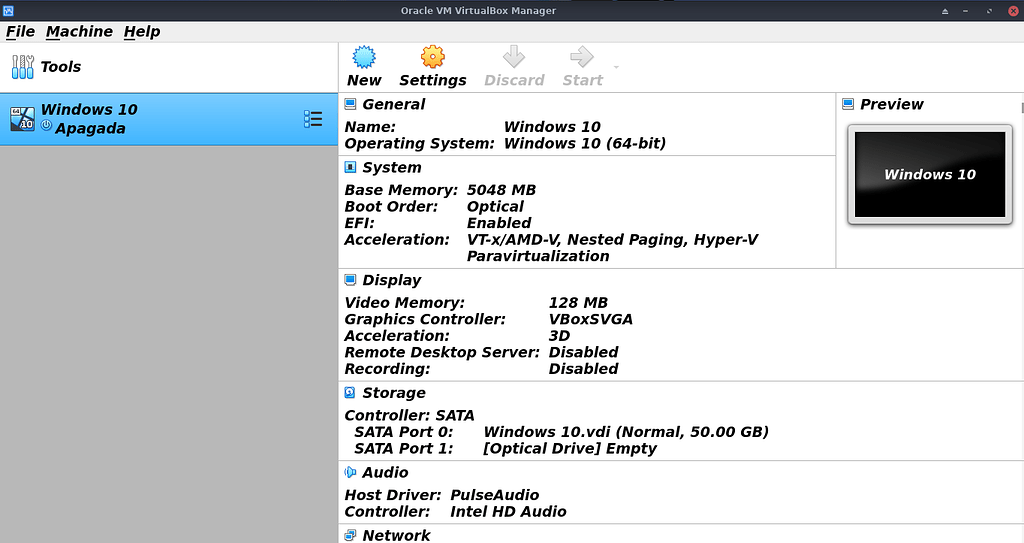
Task: Click the Name value Windows 10
Action: [x=552, y=127]
